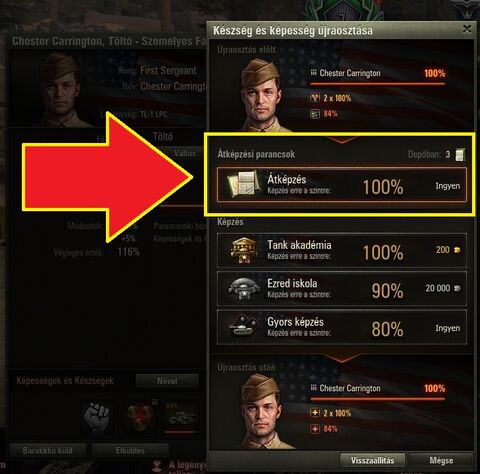Click the Barakkba küld button
This screenshot has height=474, width=480.
[47, 451]
